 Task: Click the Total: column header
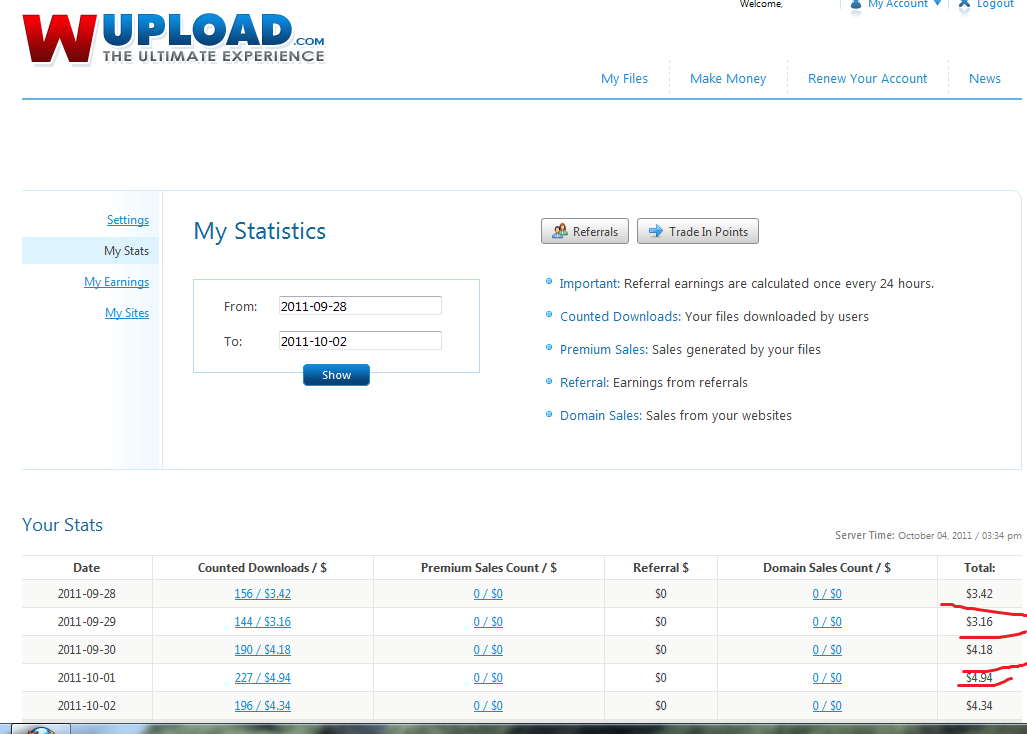(979, 568)
